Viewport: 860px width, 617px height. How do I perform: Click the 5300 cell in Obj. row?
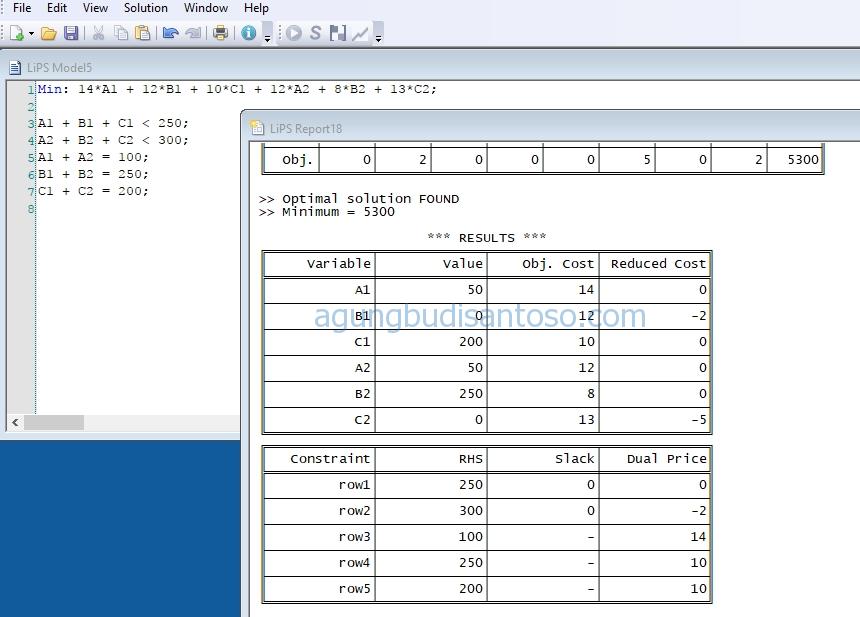click(x=795, y=160)
